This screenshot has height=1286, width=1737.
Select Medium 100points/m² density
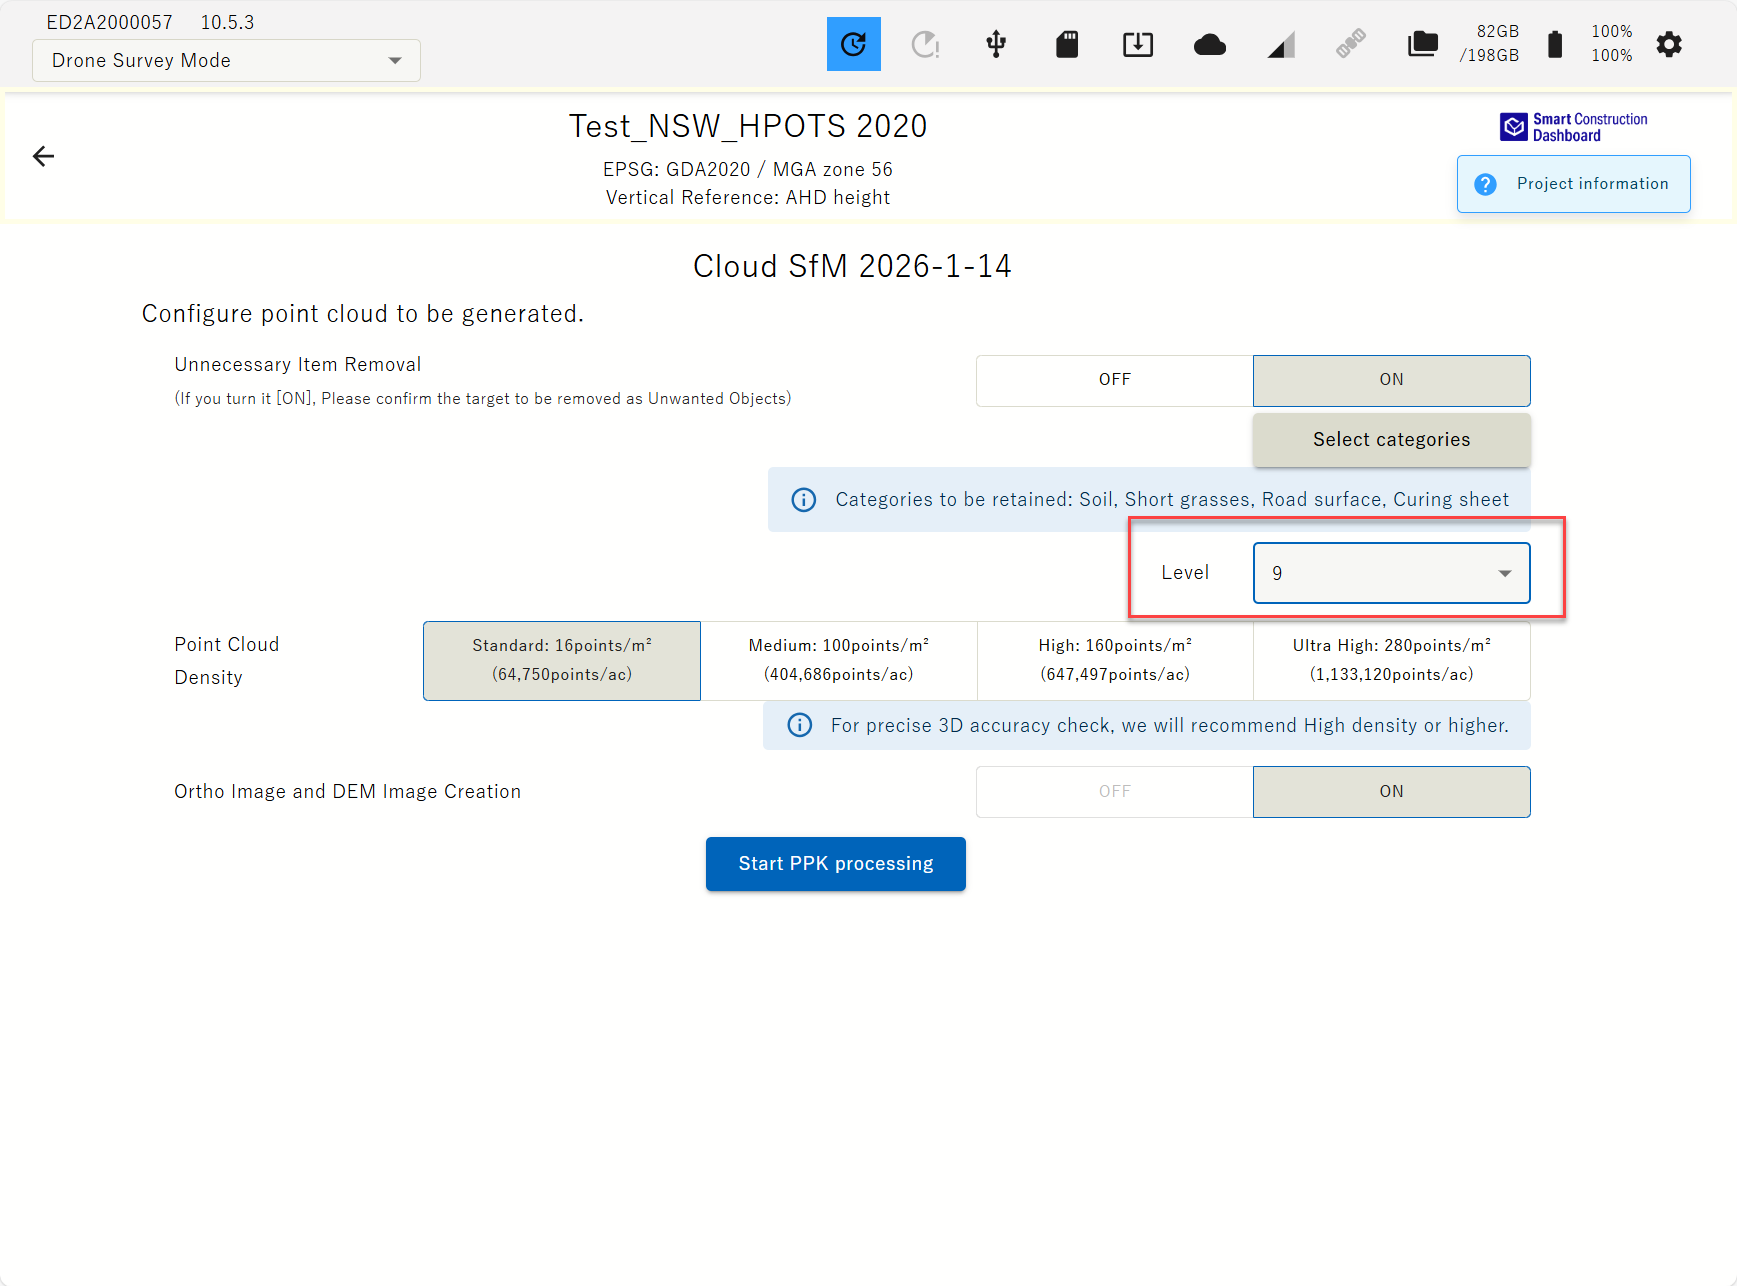coord(839,660)
